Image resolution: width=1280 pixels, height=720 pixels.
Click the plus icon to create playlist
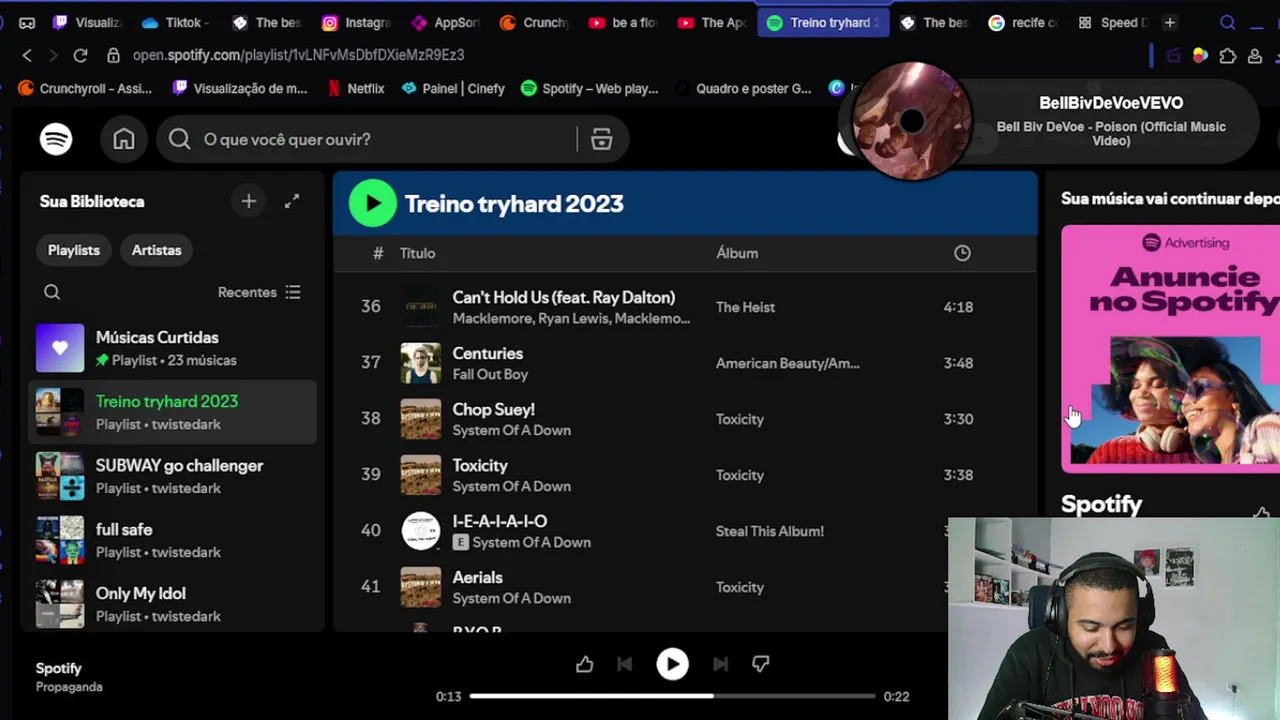click(x=249, y=201)
